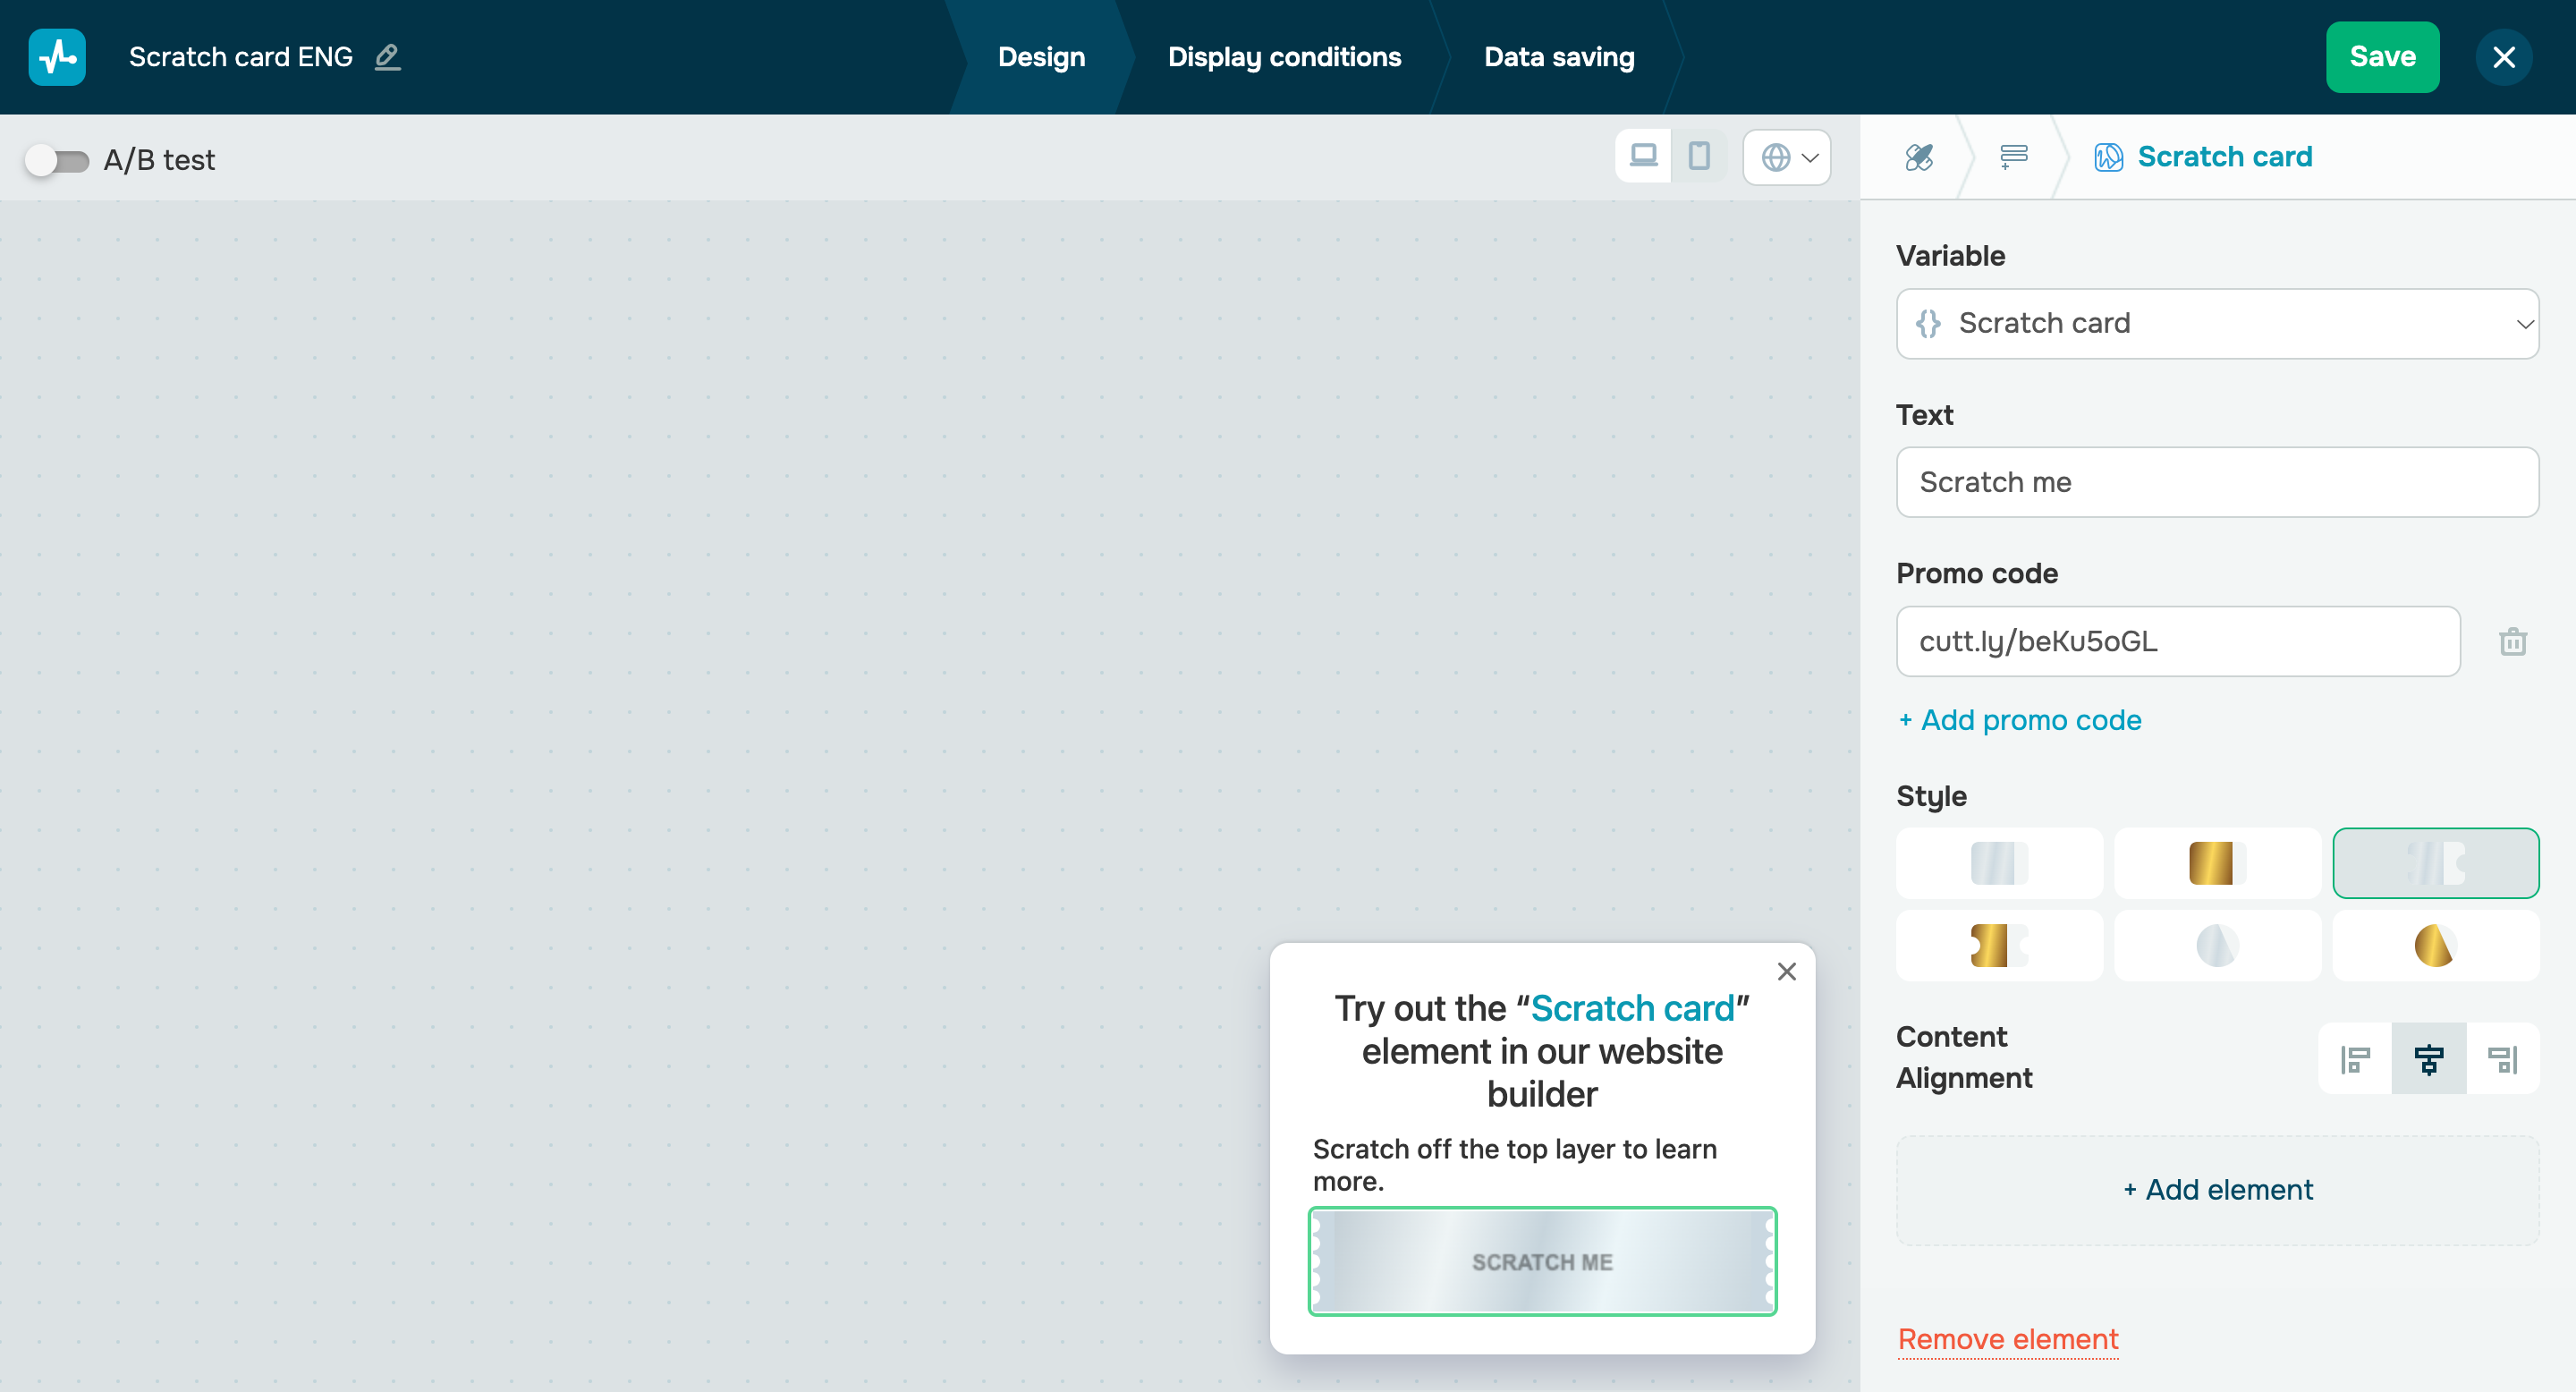Align content to the right
The width and height of the screenshot is (2576, 1392).
pos(2502,1059)
